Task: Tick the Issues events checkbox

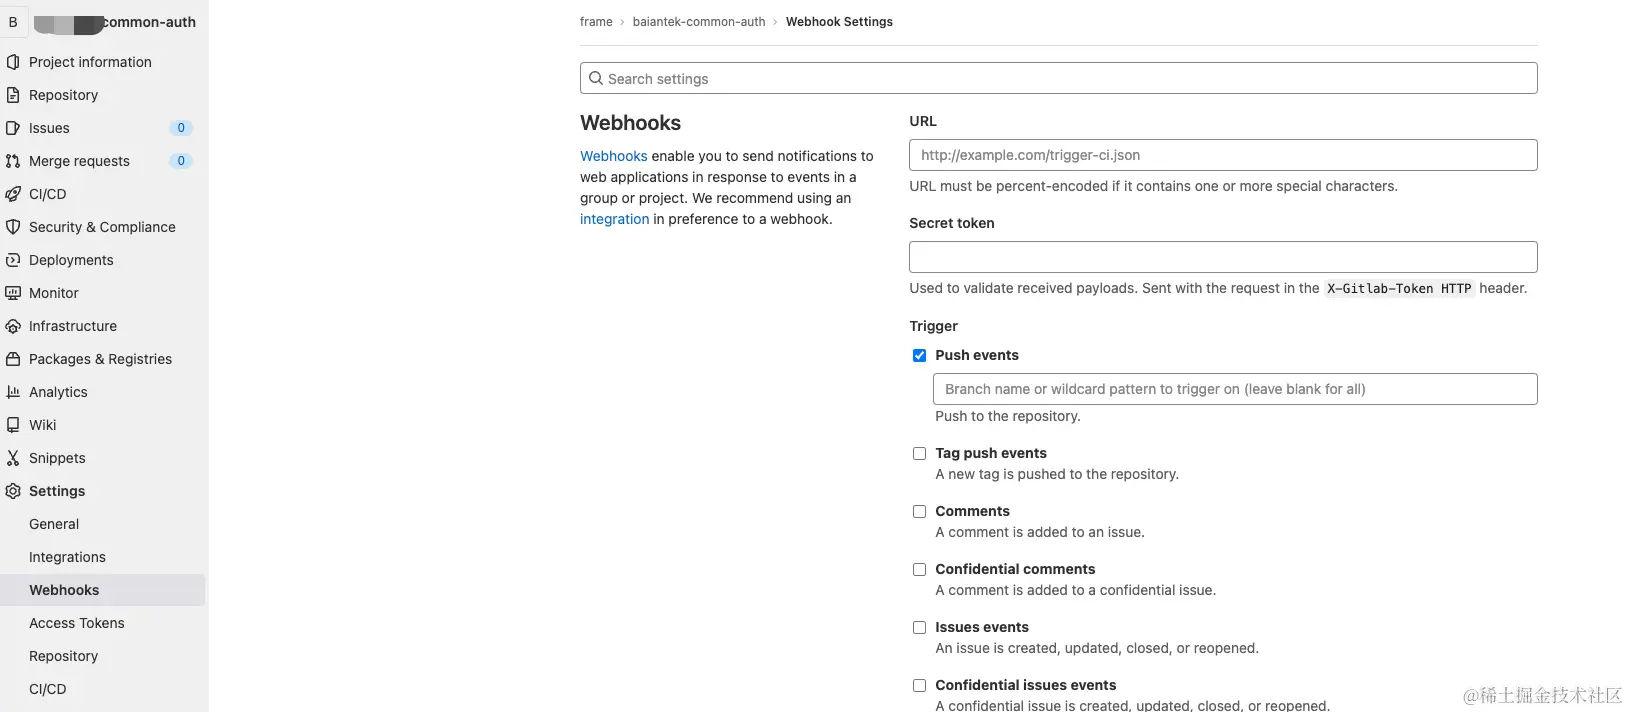Action: [x=919, y=627]
